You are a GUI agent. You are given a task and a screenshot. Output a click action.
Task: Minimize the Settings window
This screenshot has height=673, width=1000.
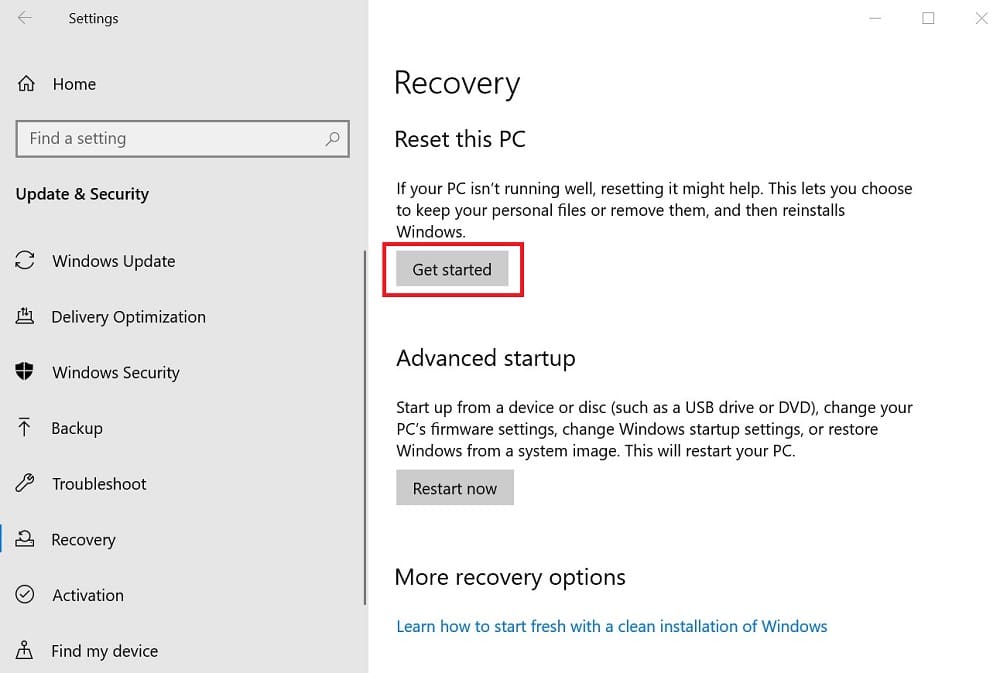coord(875,18)
